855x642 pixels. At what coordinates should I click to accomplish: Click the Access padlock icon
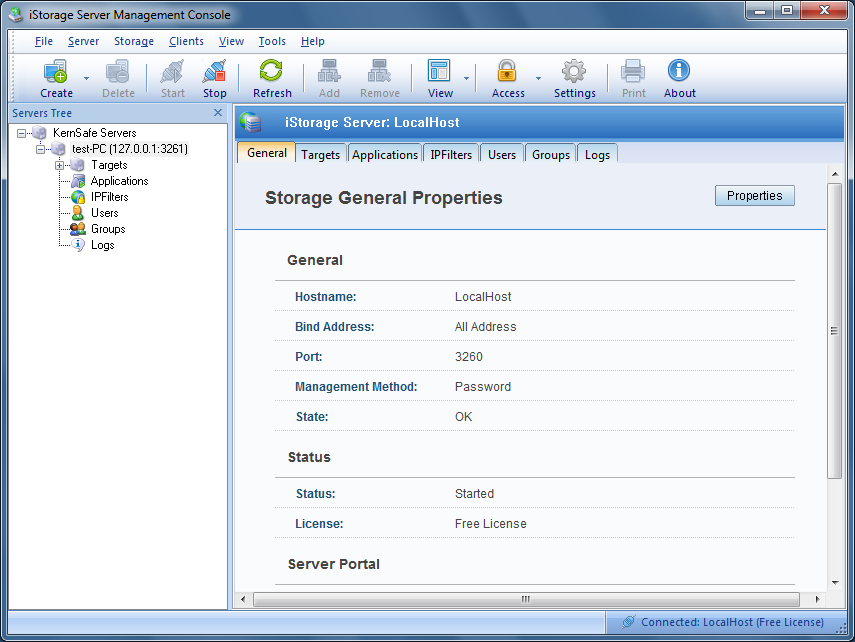point(507,71)
